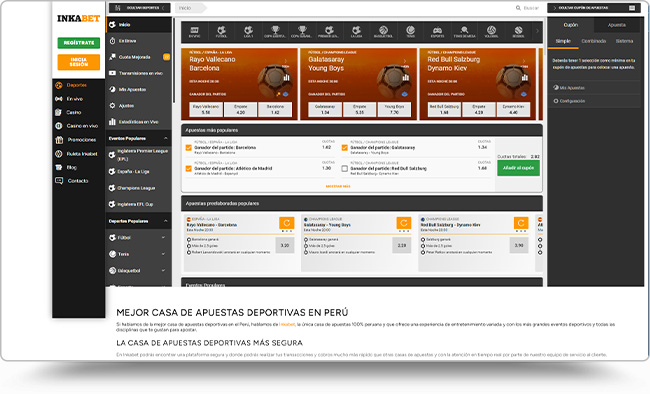Viewport: 650px width, 394px height.
Task: Open the Voleibol icon in sports bar
Action: [491, 32]
